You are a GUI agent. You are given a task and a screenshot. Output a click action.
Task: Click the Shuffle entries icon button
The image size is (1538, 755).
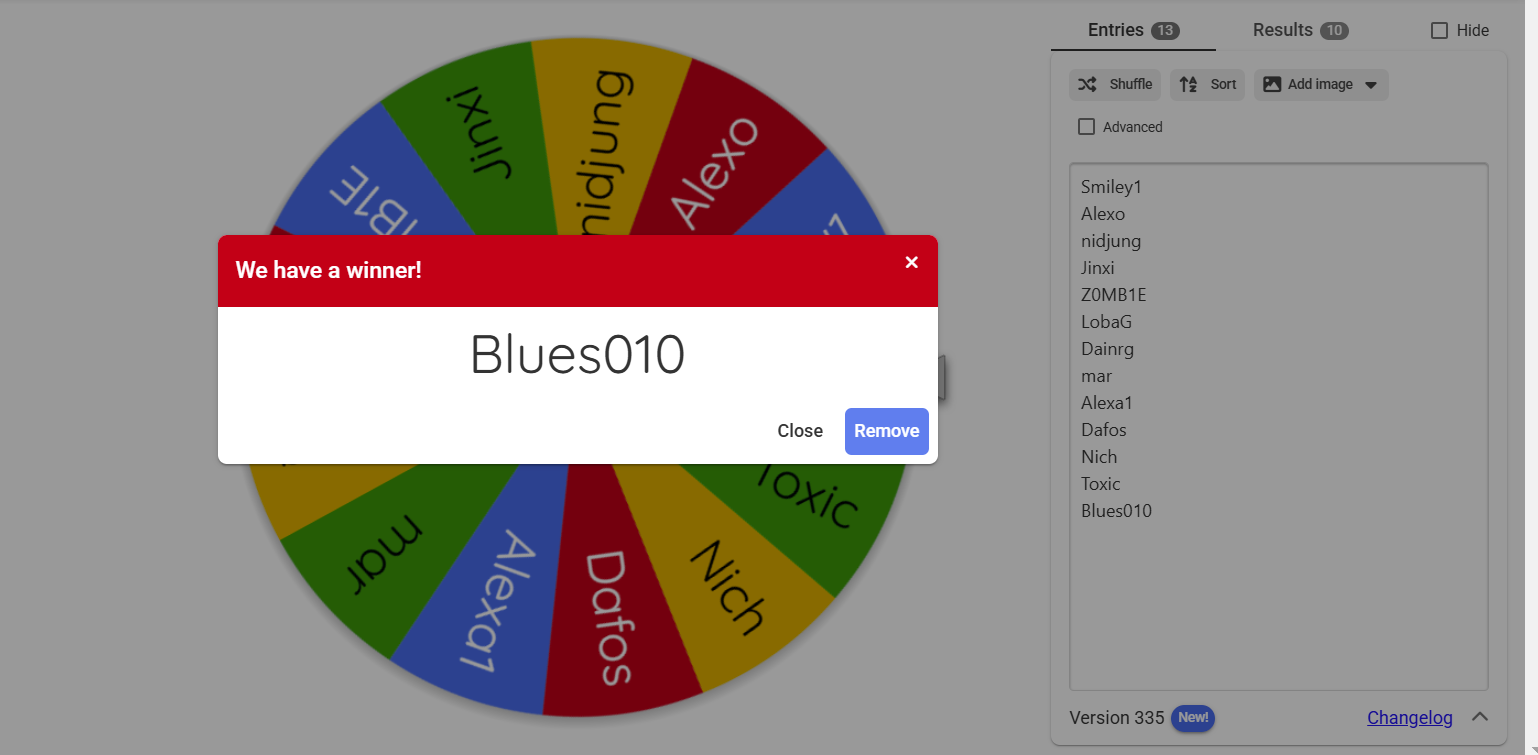tap(1087, 85)
